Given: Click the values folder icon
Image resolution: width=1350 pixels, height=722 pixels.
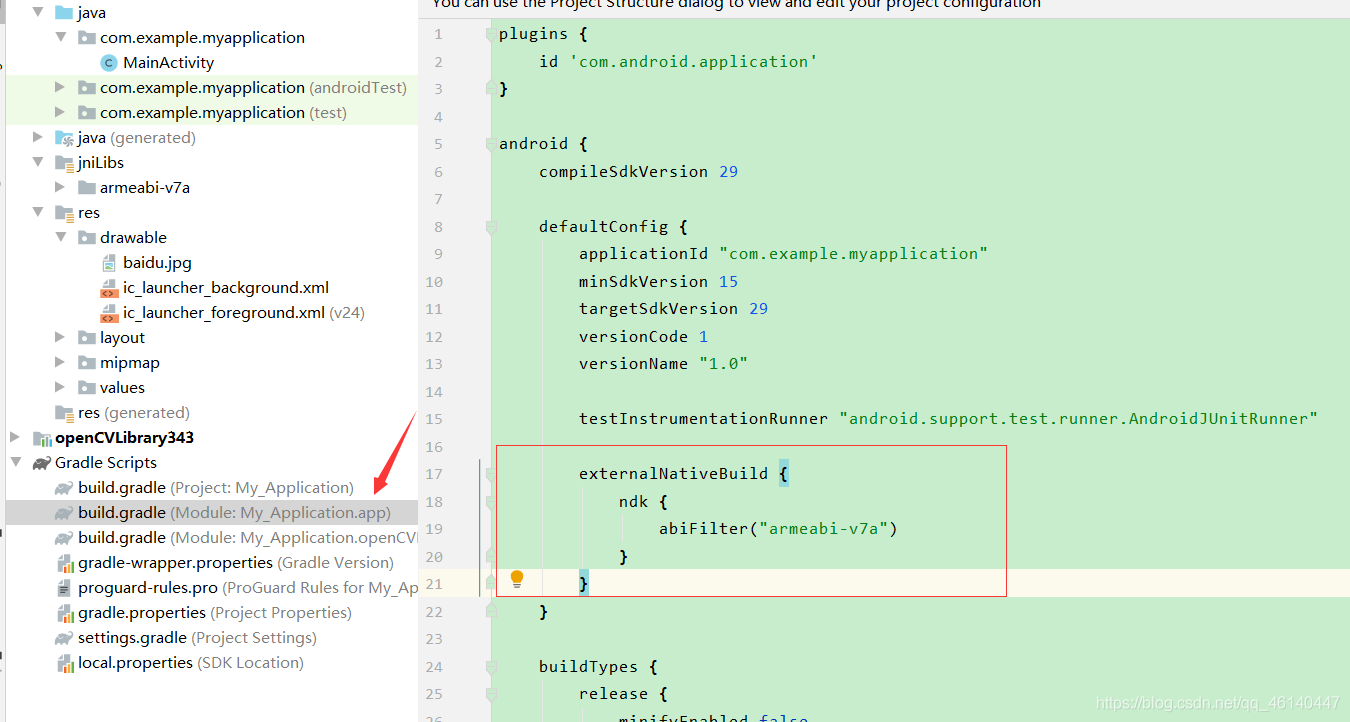Looking at the screenshot, I should pyautogui.click(x=87, y=388).
